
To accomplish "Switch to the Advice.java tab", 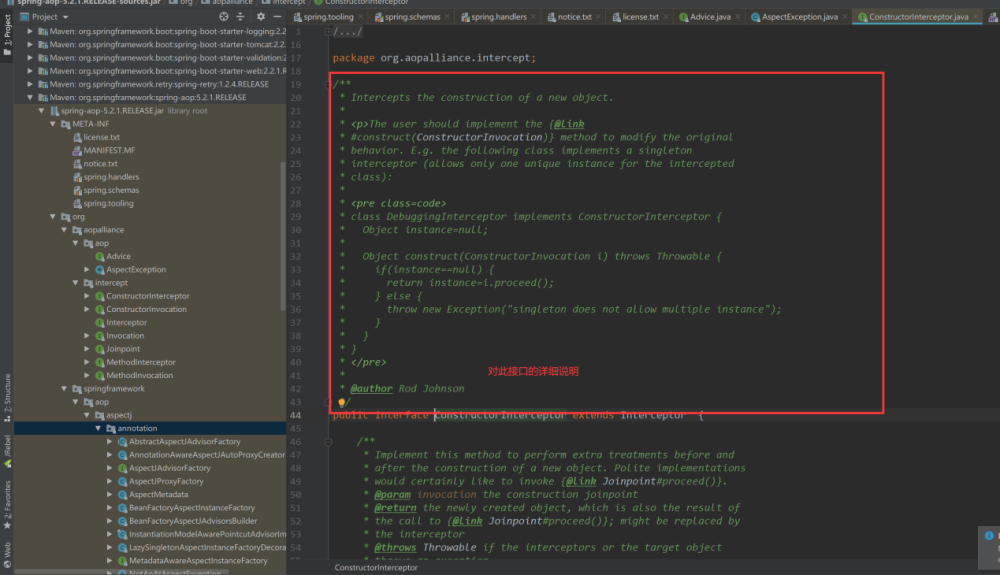I will coord(705,17).
